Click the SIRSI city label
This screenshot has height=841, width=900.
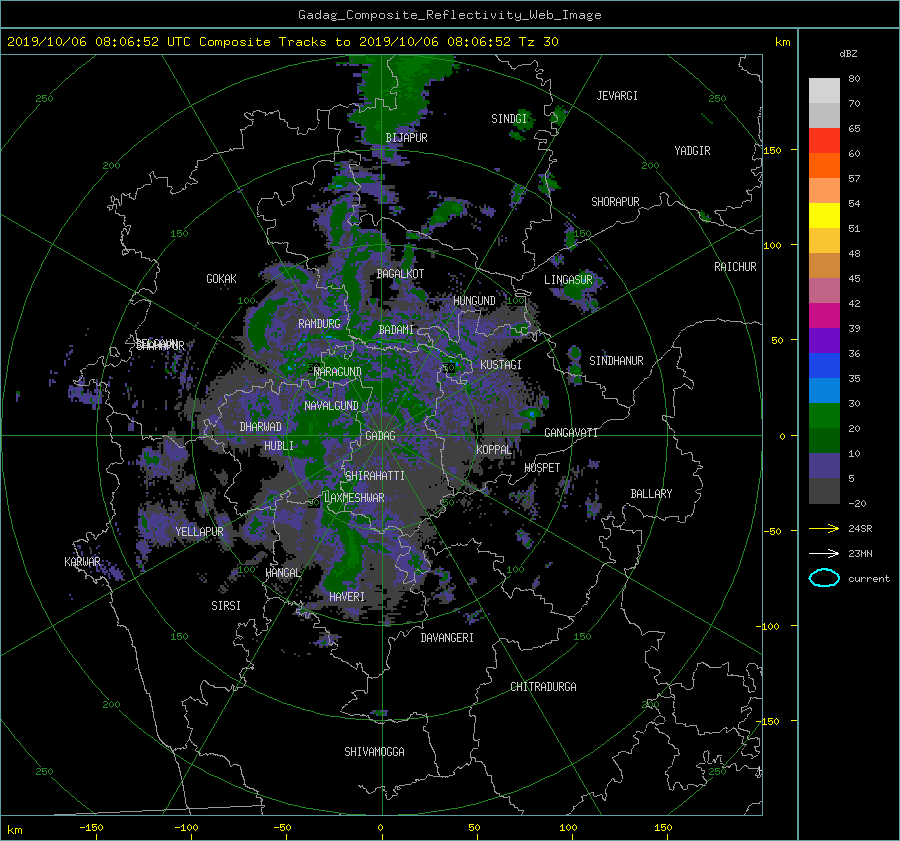click(226, 606)
